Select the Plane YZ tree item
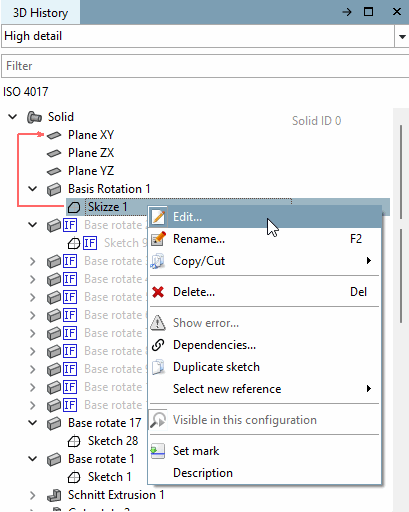 pyautogui.click(x=91, y=171)
